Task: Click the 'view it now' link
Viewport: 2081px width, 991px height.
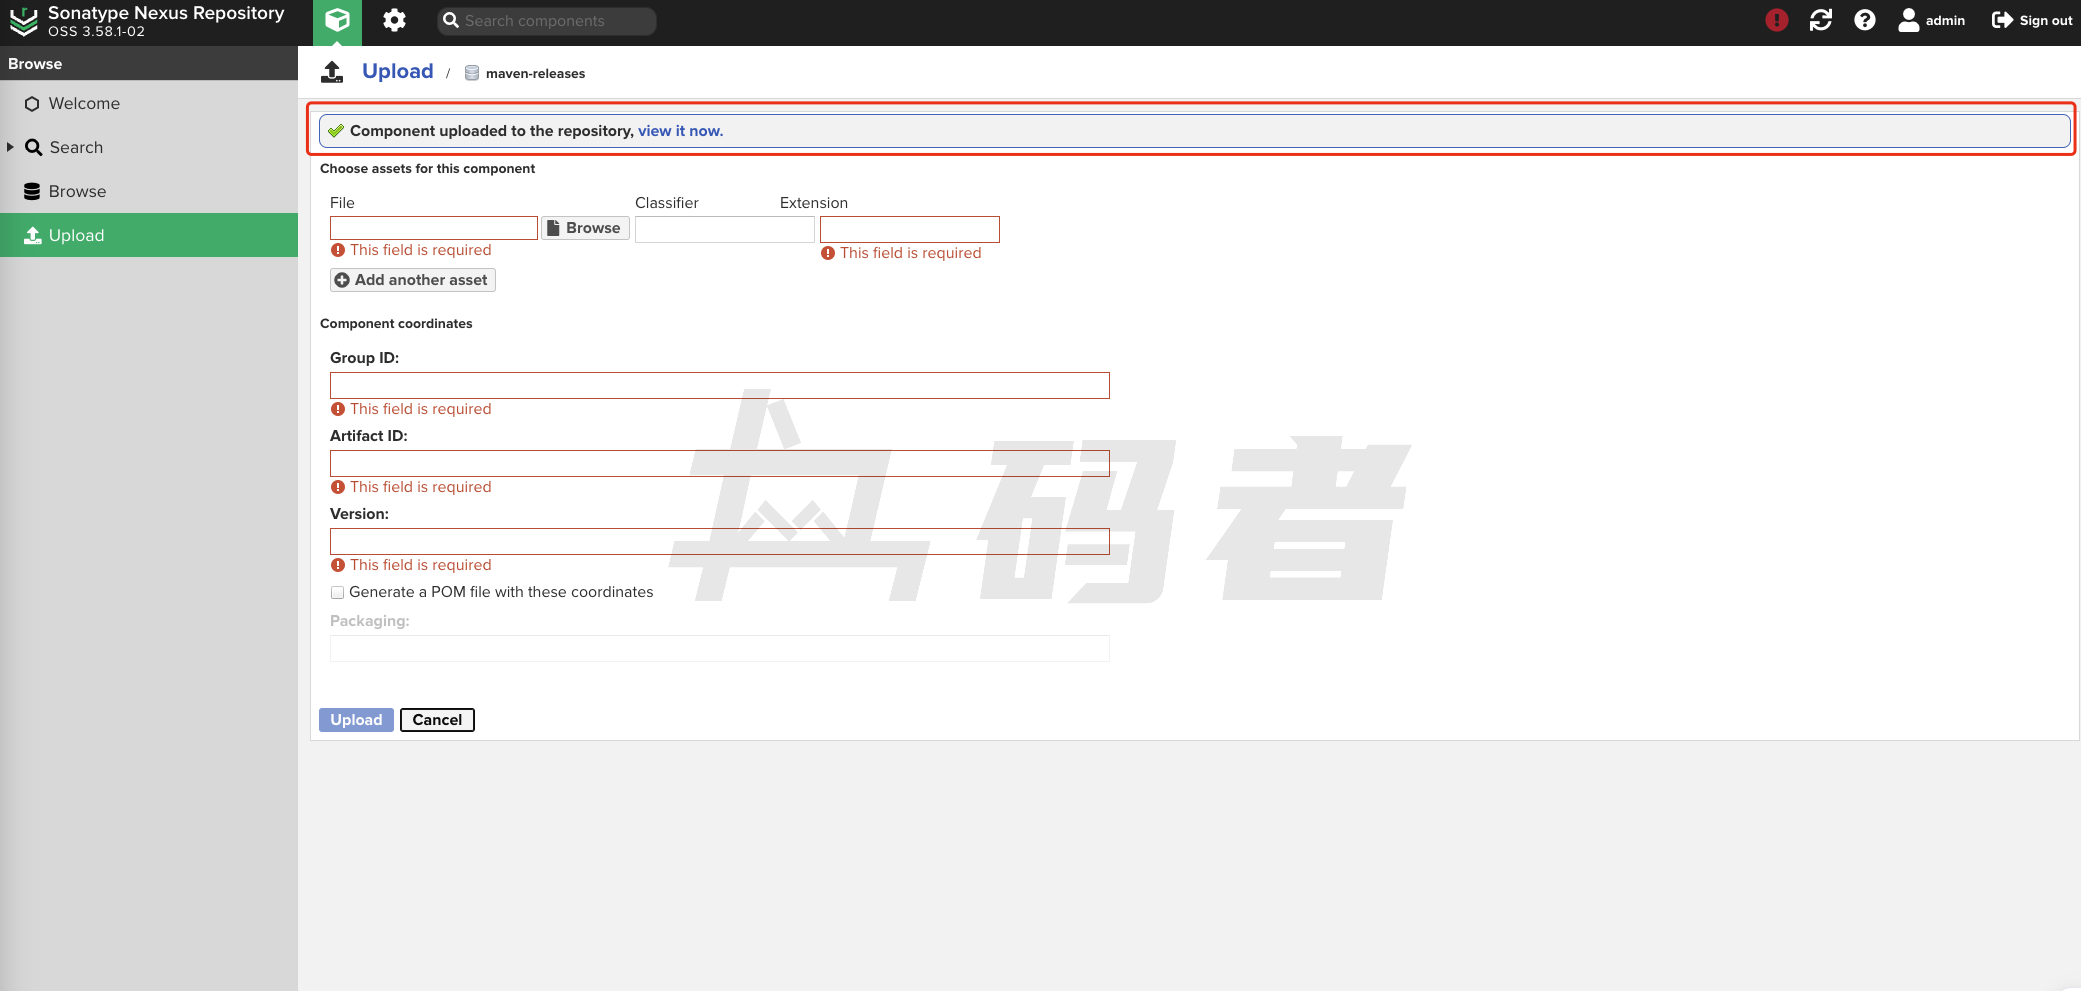Action: pos(680,131)
